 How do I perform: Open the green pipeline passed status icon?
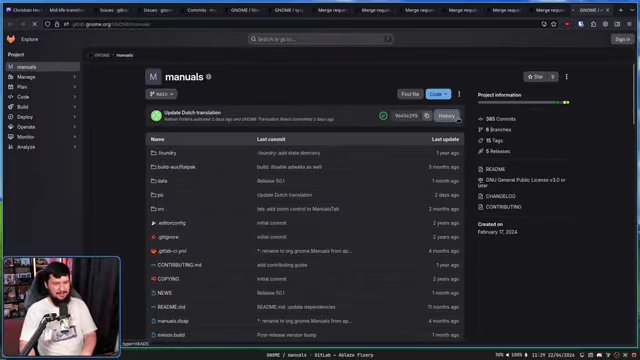pos(383,116)
